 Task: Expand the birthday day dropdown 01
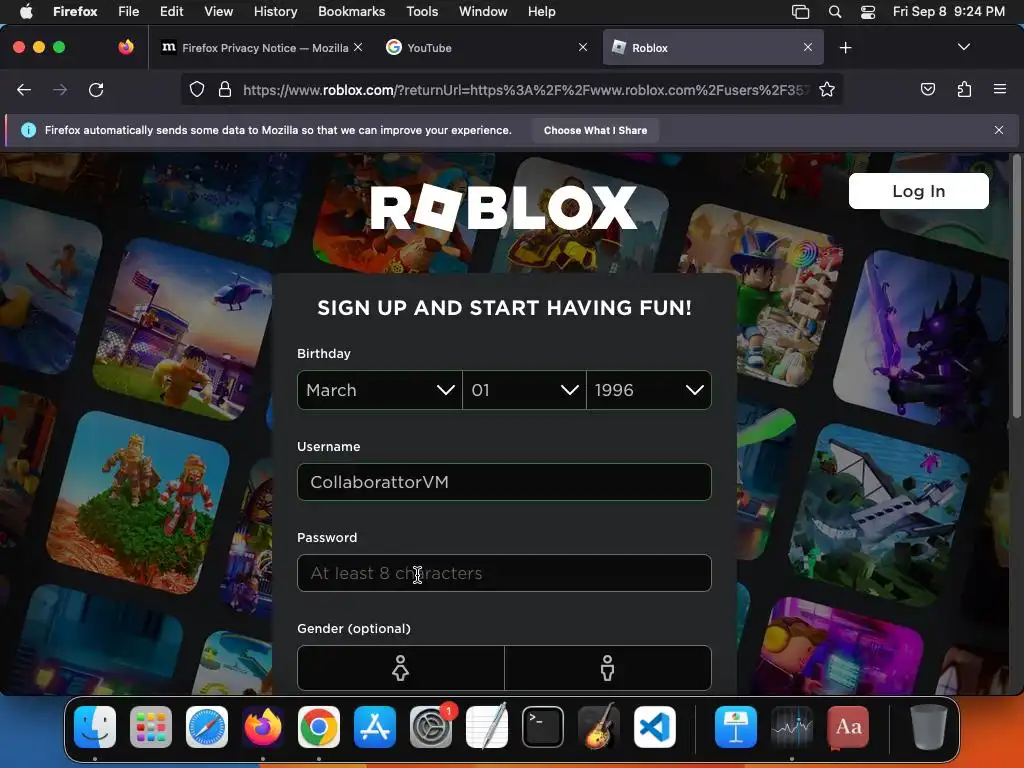click(524, 390)
